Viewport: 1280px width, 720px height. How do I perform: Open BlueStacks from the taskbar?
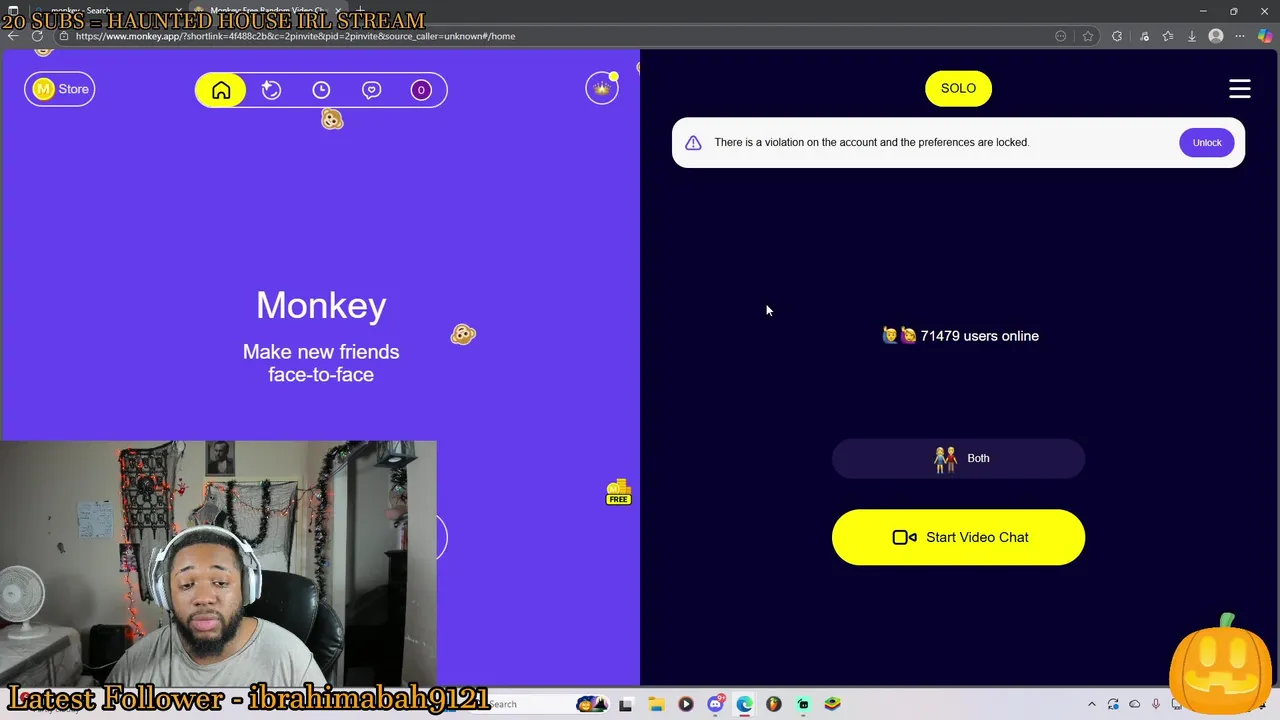pyautogui.click(x=833, y=704)
